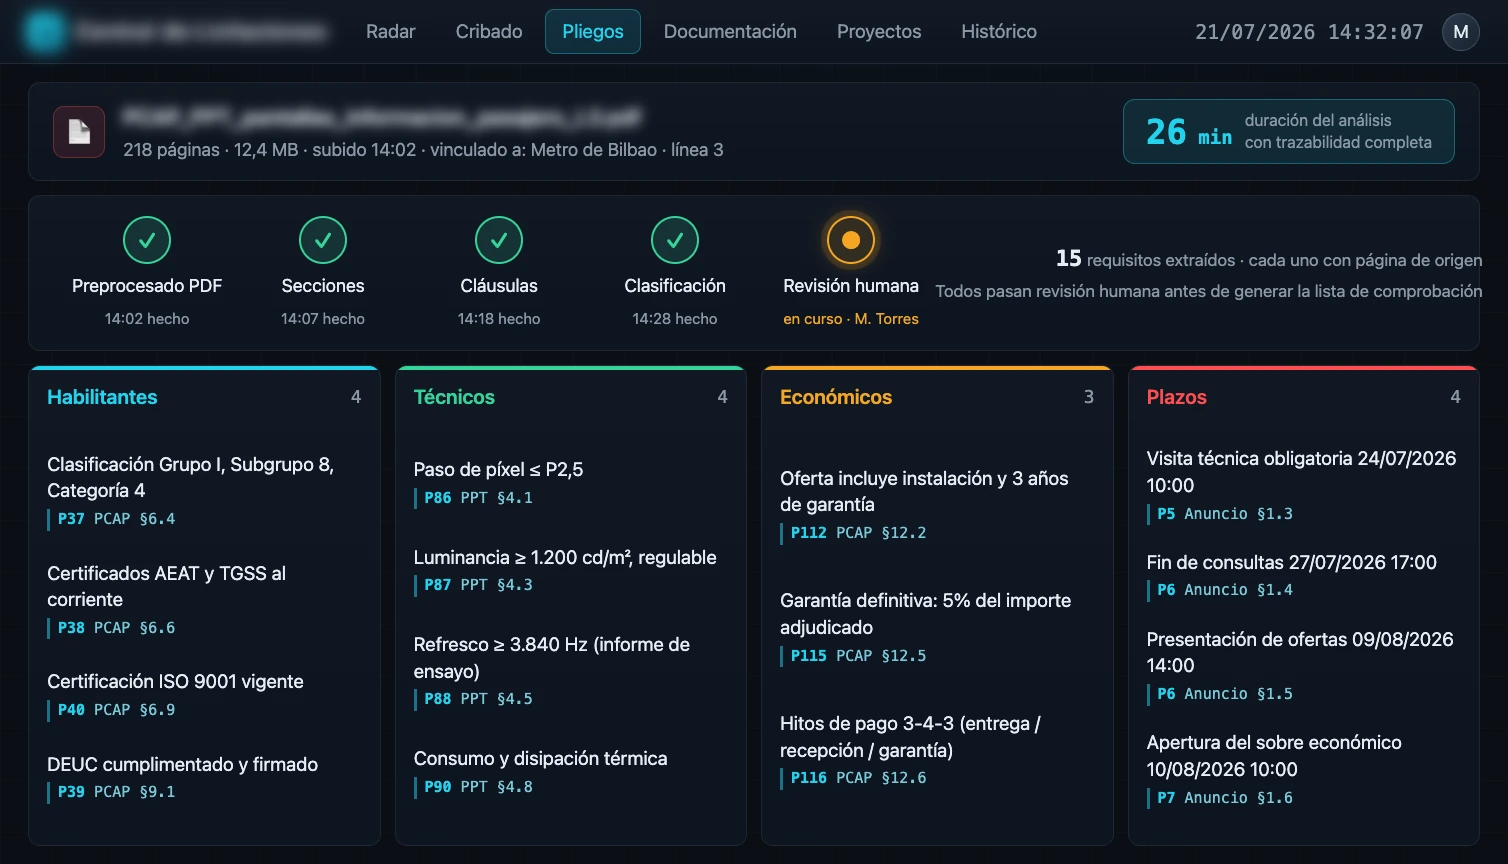
Task: Open the Cribado tab
Action: pyautogui.click(x=489, y=32)
